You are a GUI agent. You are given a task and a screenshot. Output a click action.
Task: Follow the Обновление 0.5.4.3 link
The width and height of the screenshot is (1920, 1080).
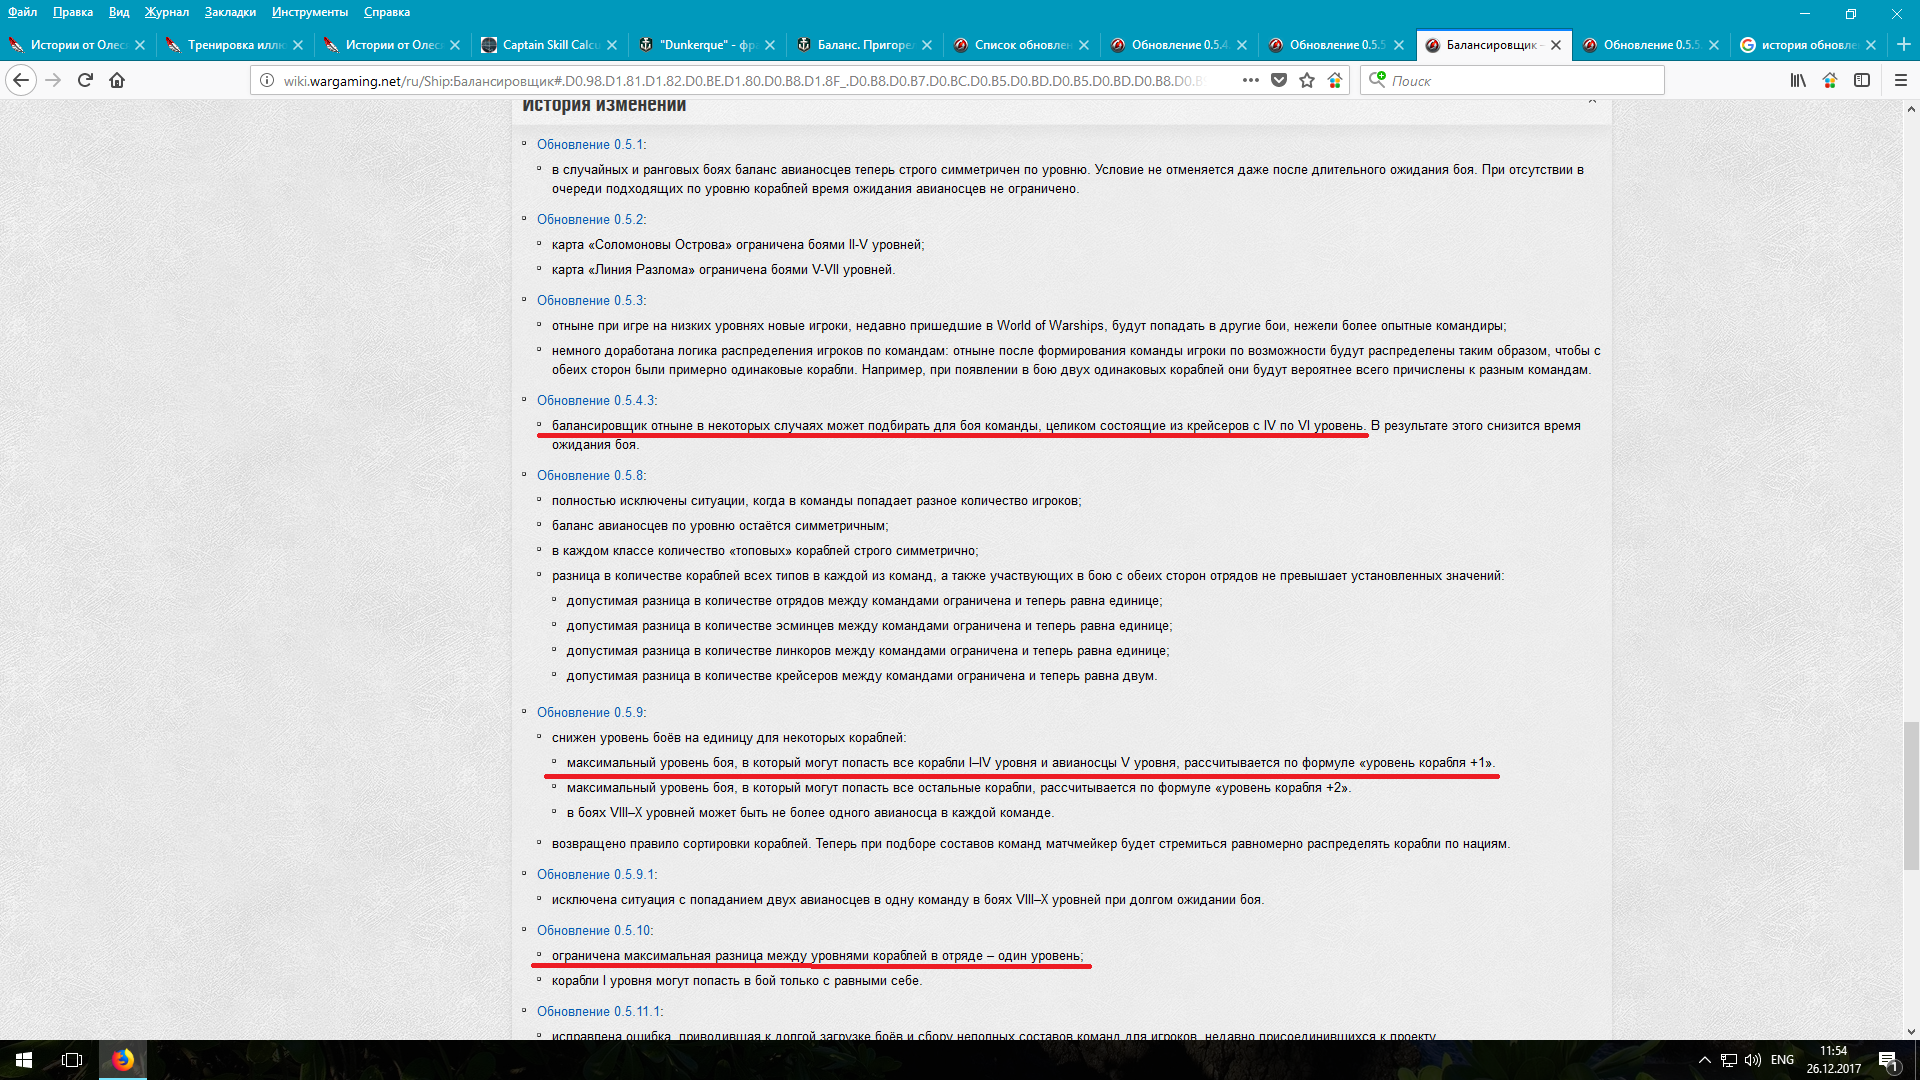pyautogui.click(x=596, y=400)
